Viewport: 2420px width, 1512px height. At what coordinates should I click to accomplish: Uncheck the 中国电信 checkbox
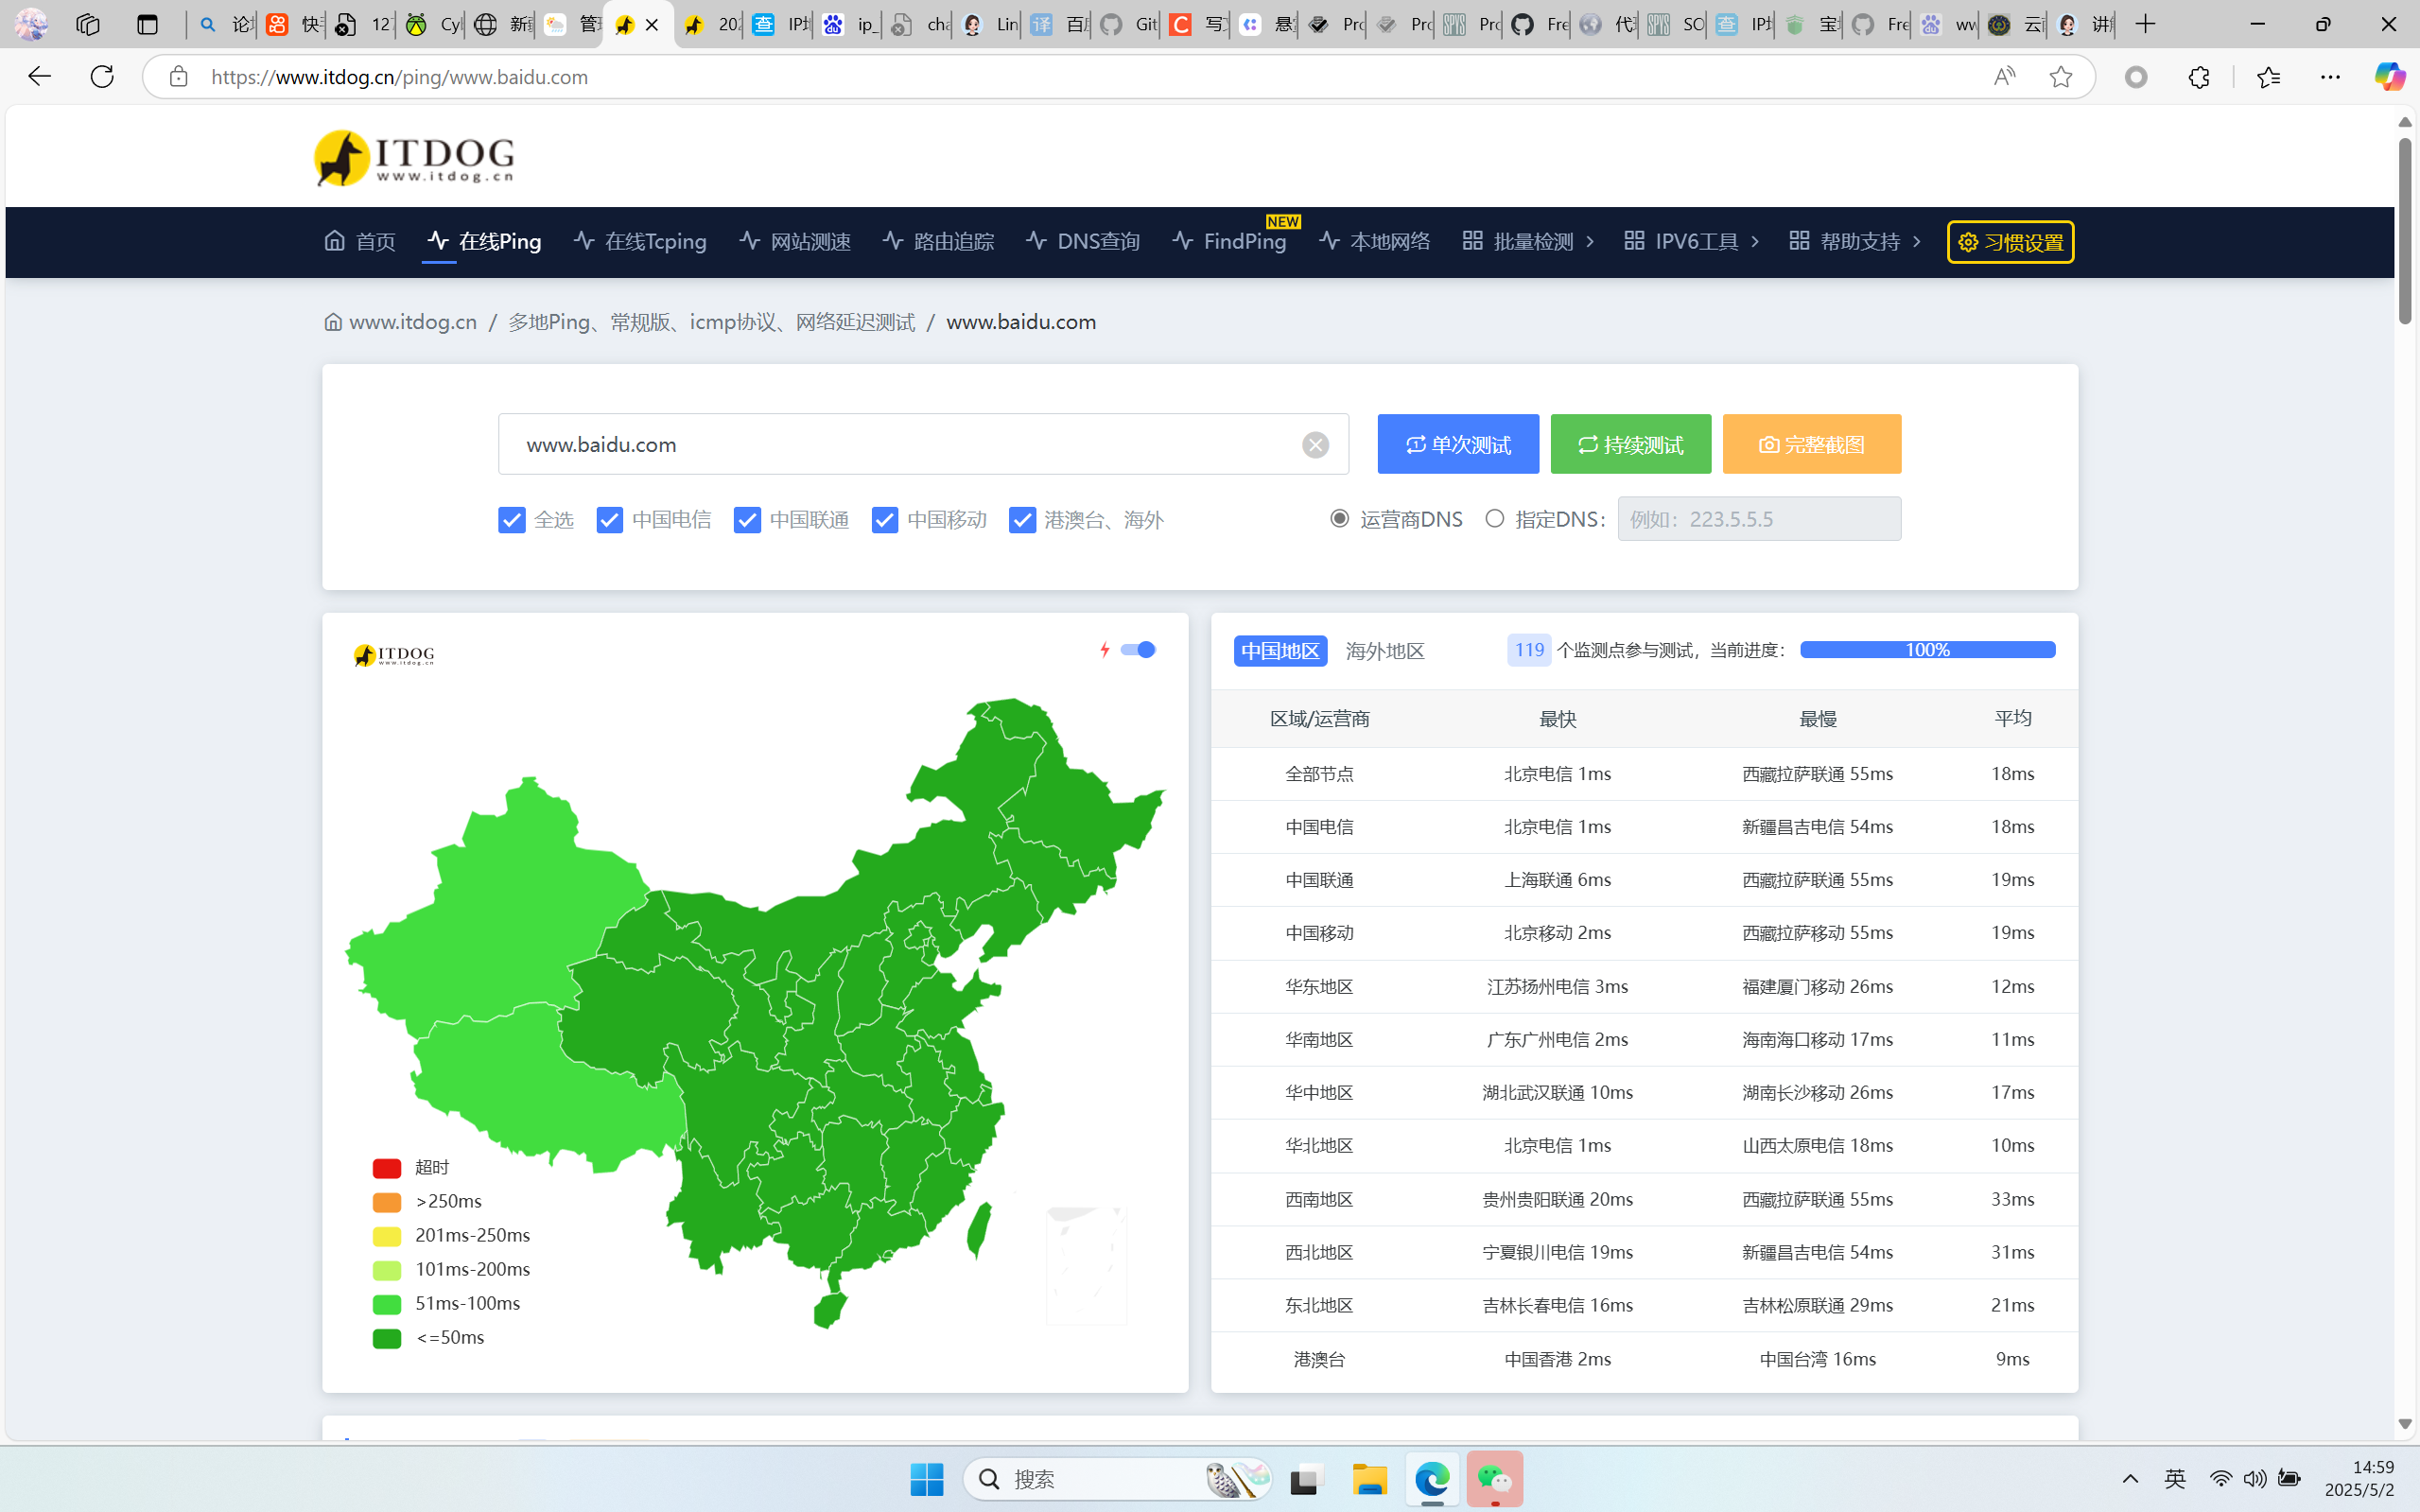coord(609,520)
